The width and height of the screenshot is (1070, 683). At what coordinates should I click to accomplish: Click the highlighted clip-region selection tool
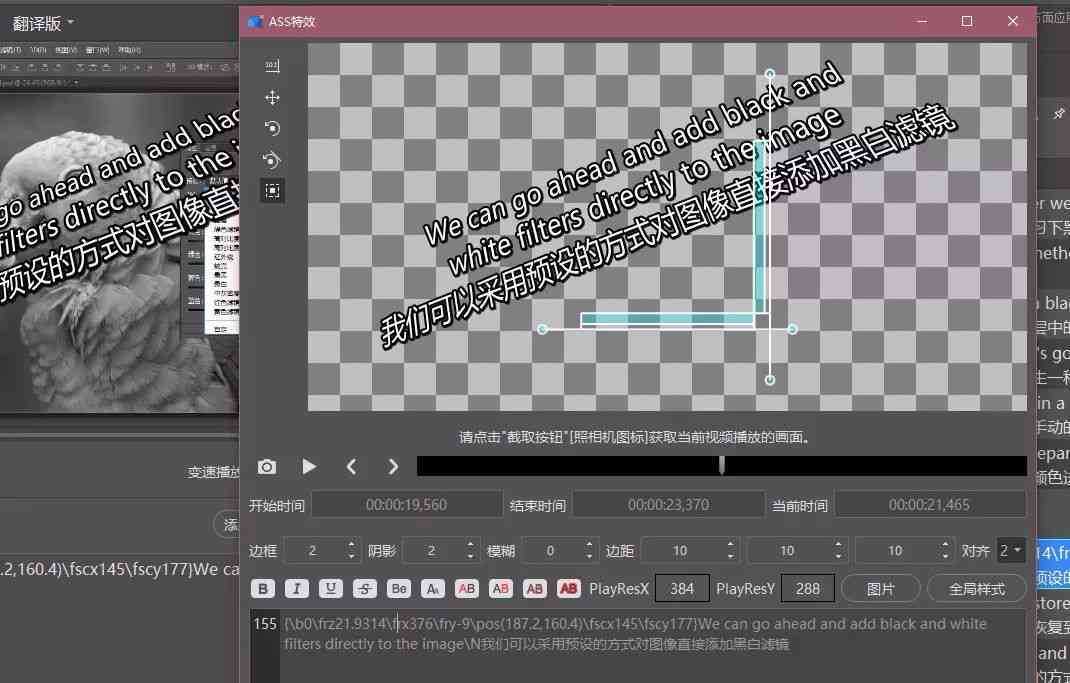(272, 190)
